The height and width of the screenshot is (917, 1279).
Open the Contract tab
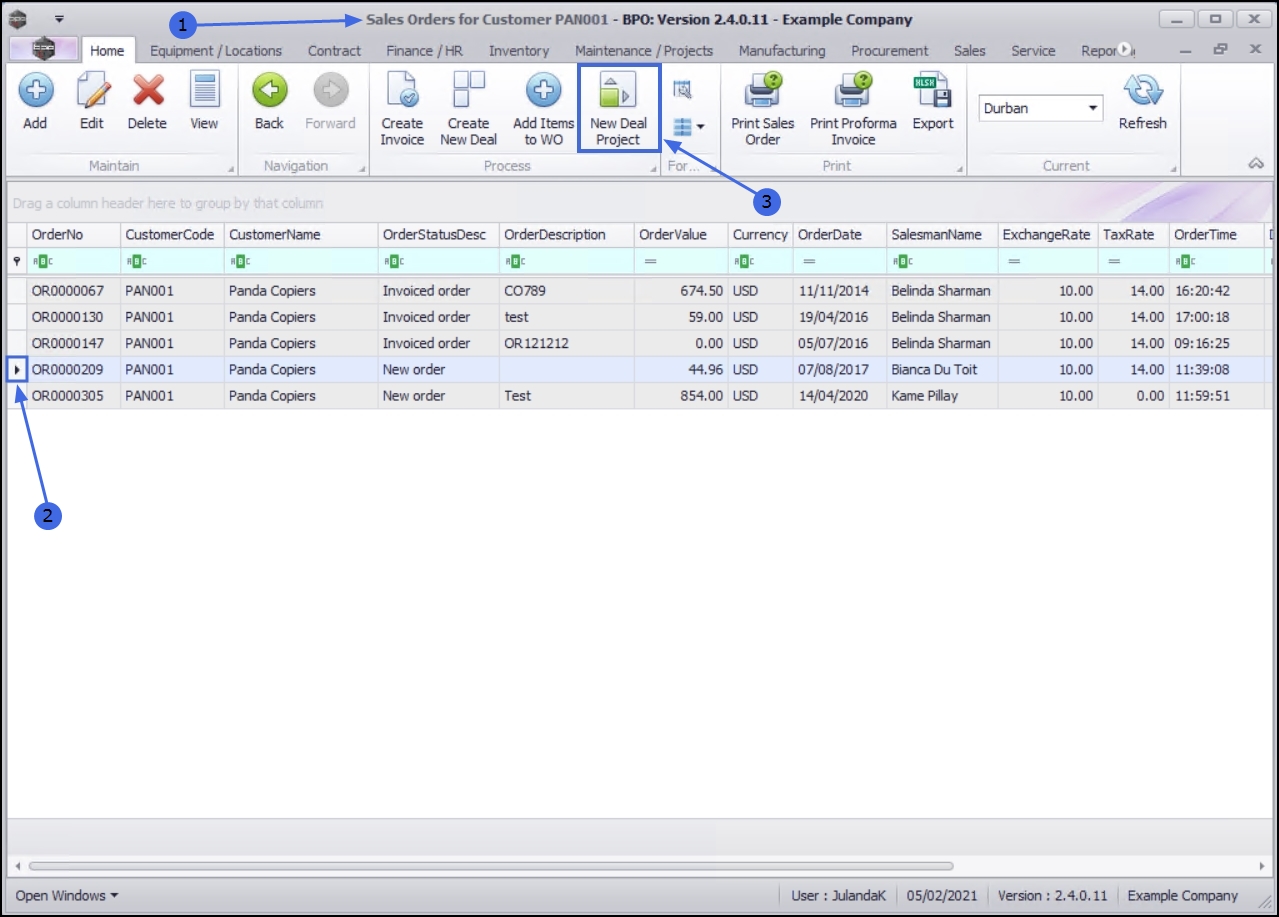[x=334, y=50]
